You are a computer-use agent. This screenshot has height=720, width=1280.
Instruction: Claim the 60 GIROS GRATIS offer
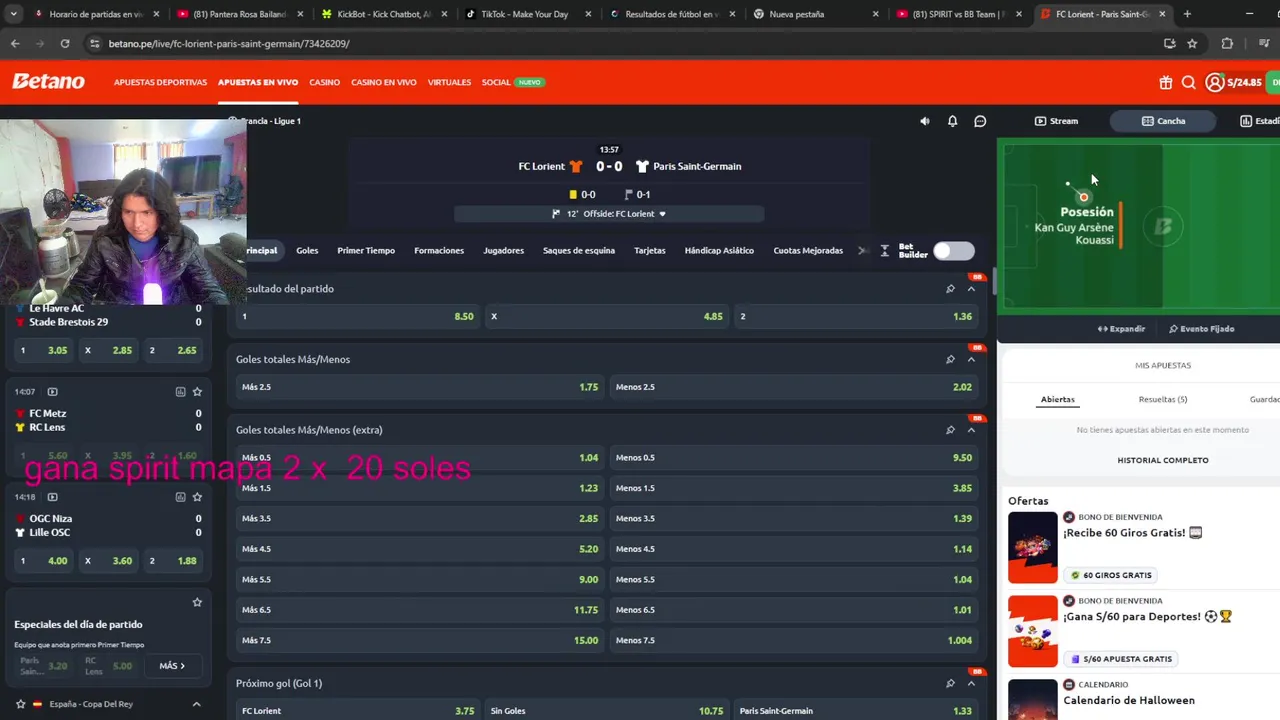[x=1112, y=575]
